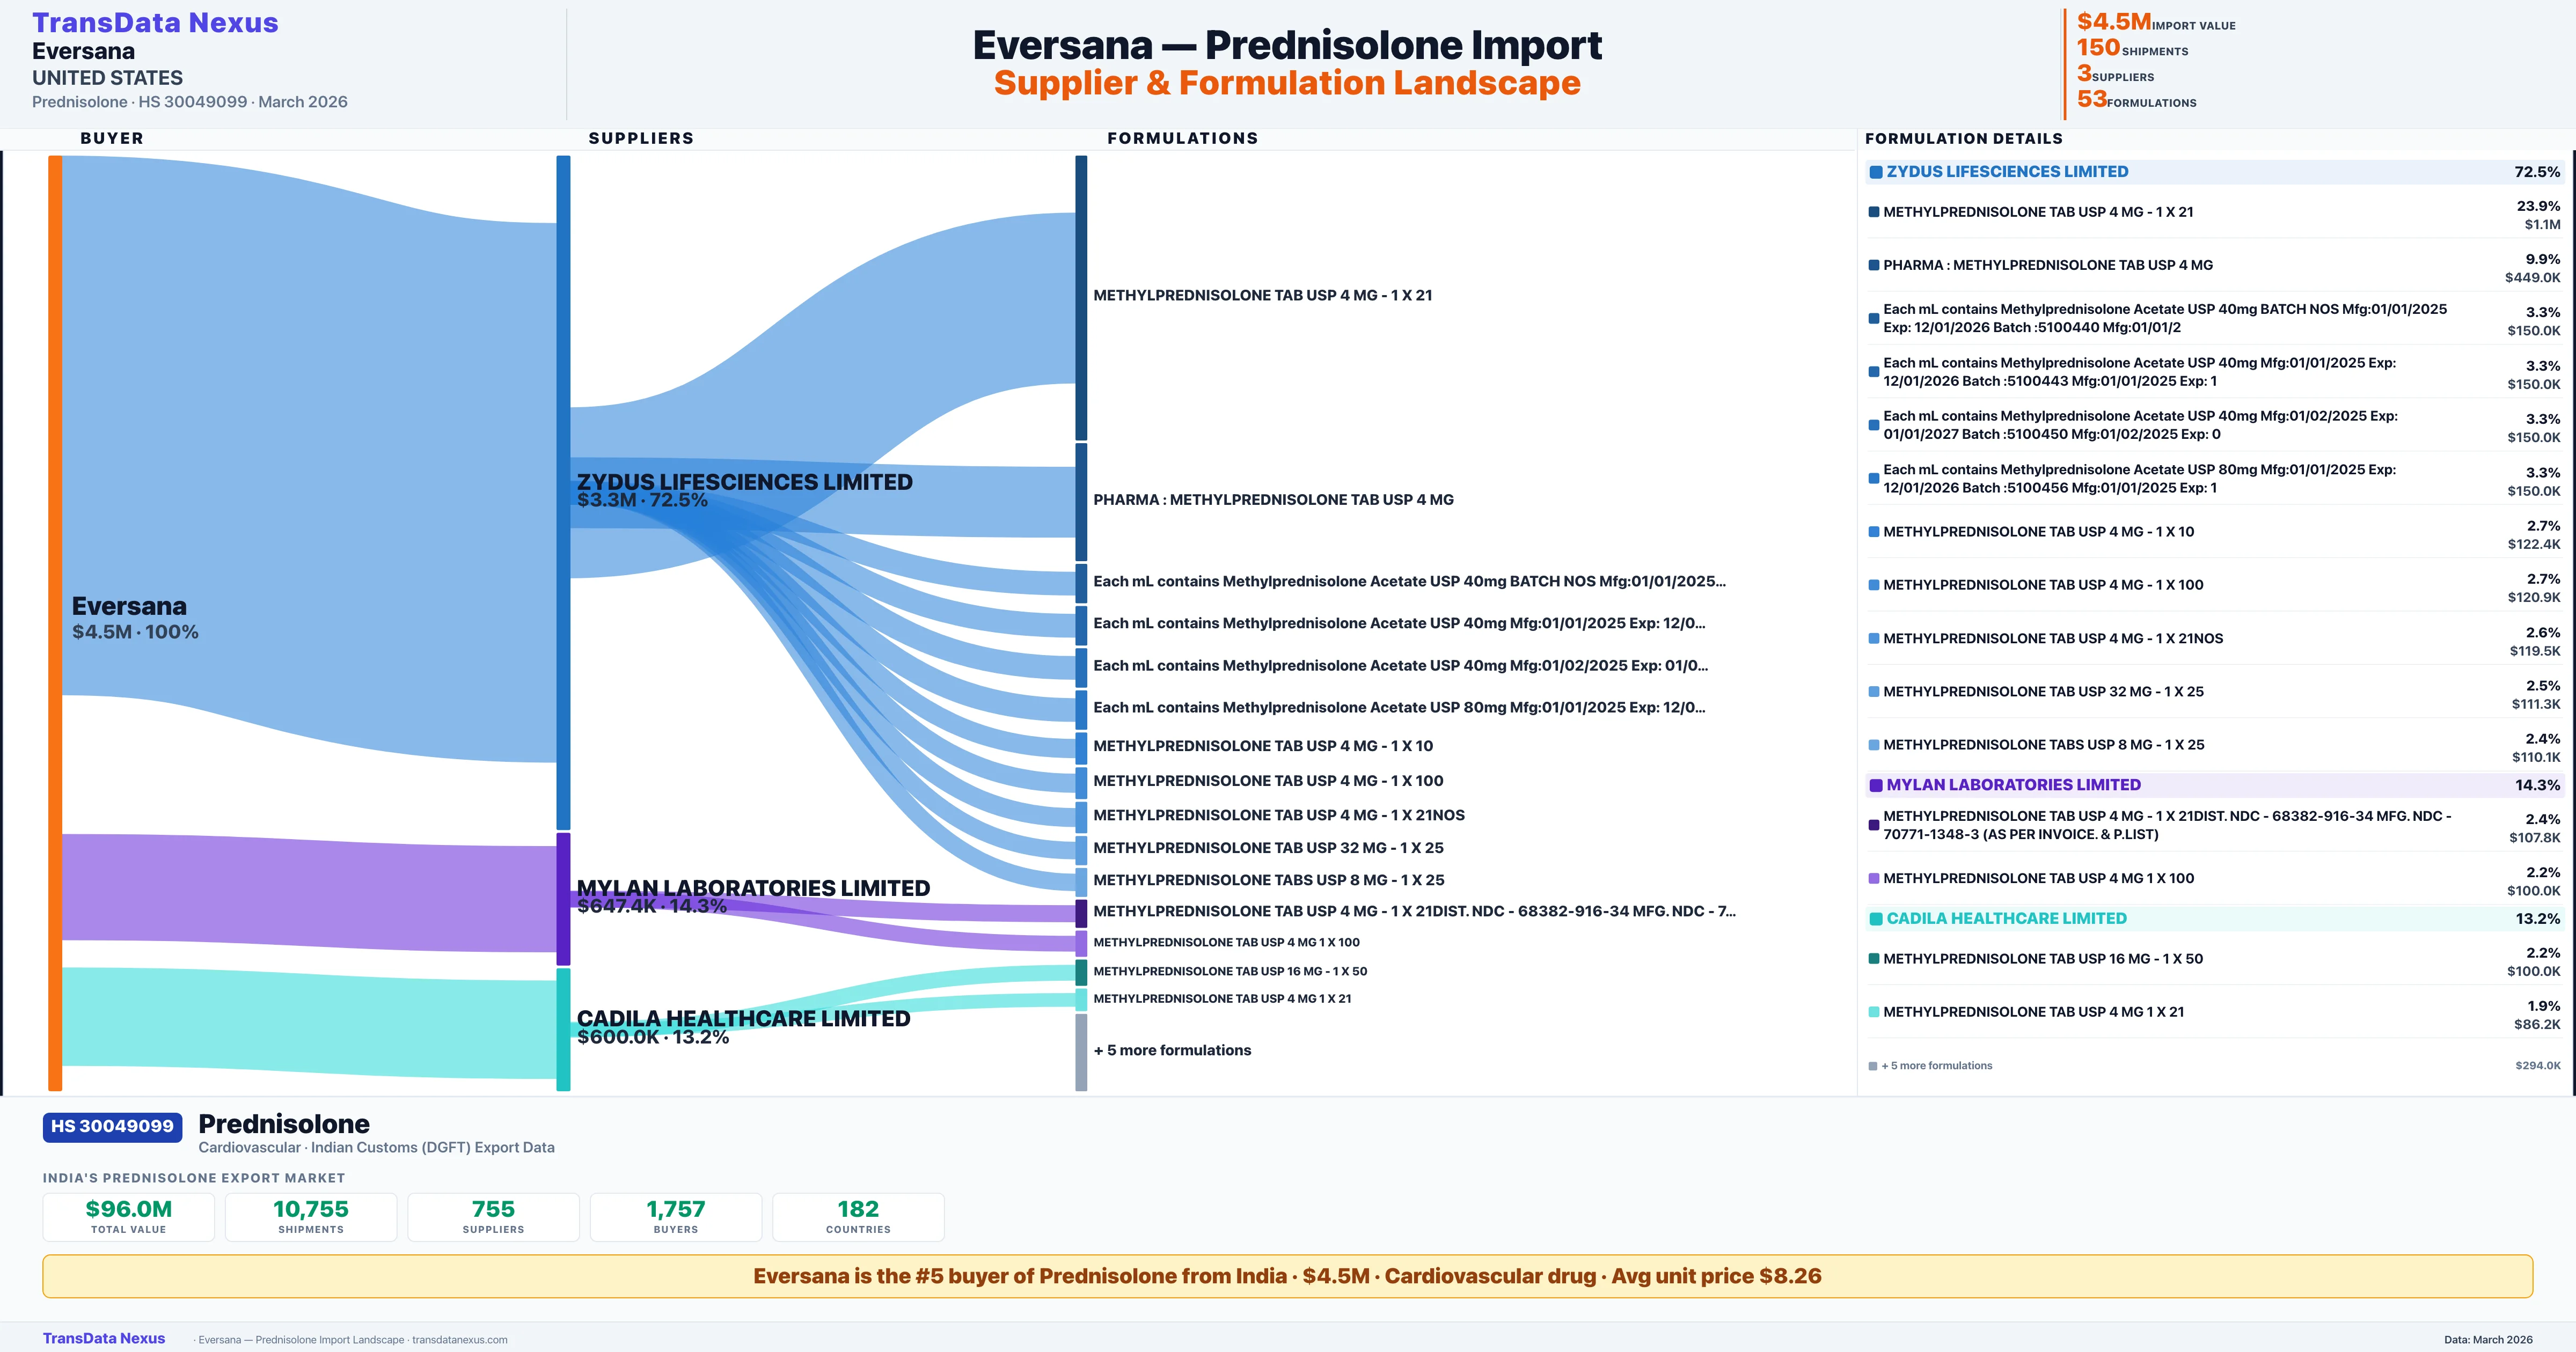Click the gray '+ 5 more formulations' node bar

coord(1081,1052)
